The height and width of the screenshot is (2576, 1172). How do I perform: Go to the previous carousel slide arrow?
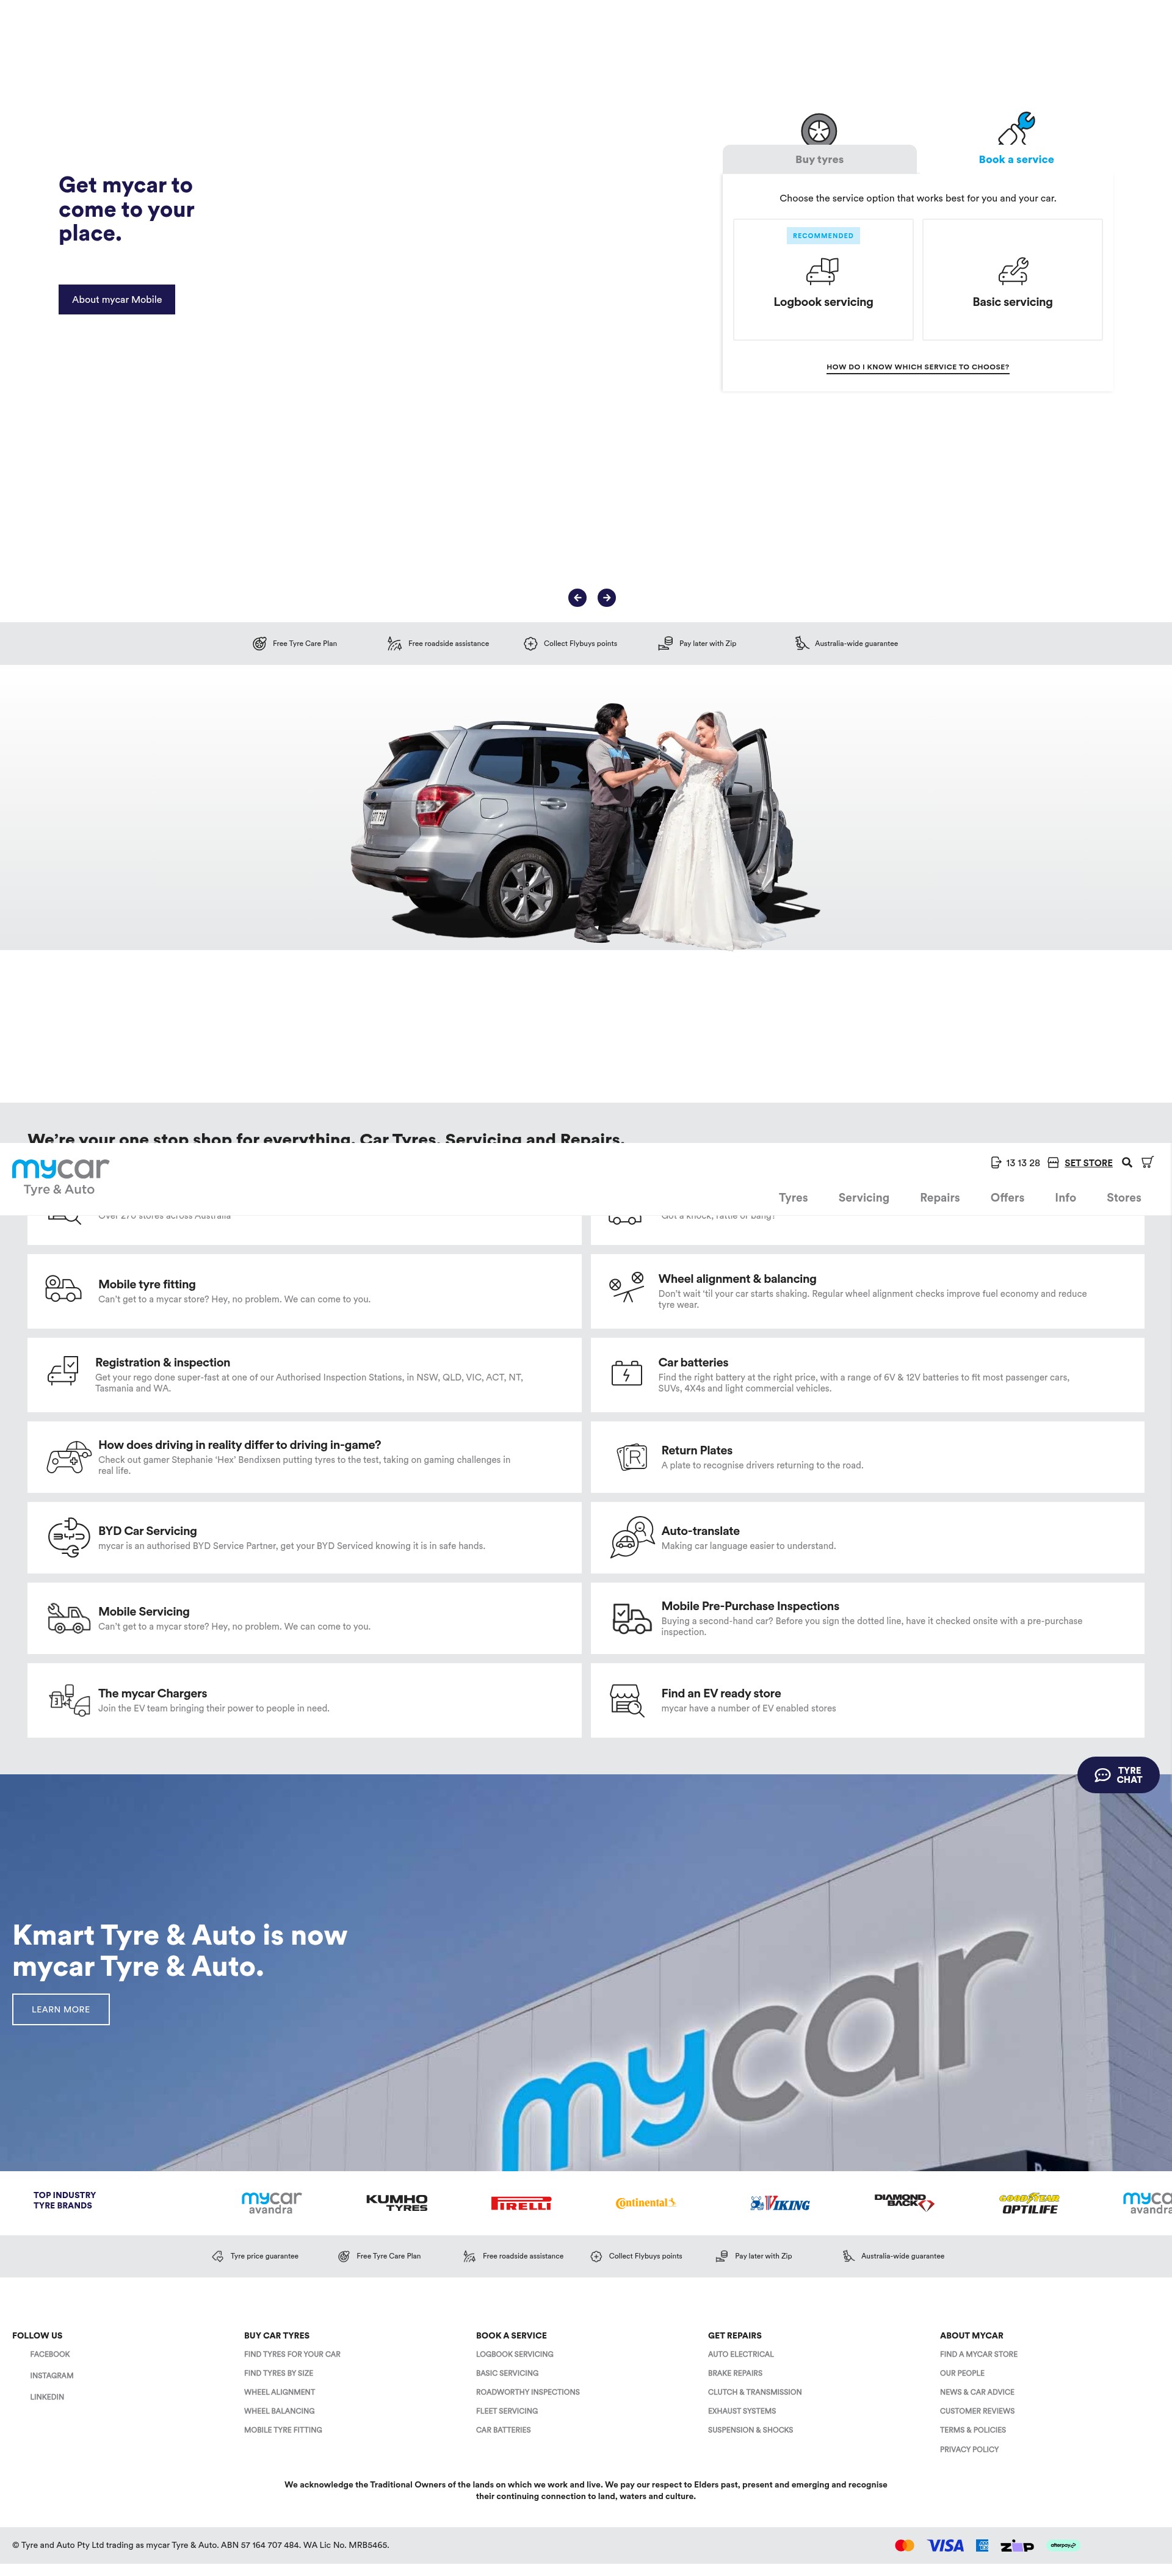(577, 597)
